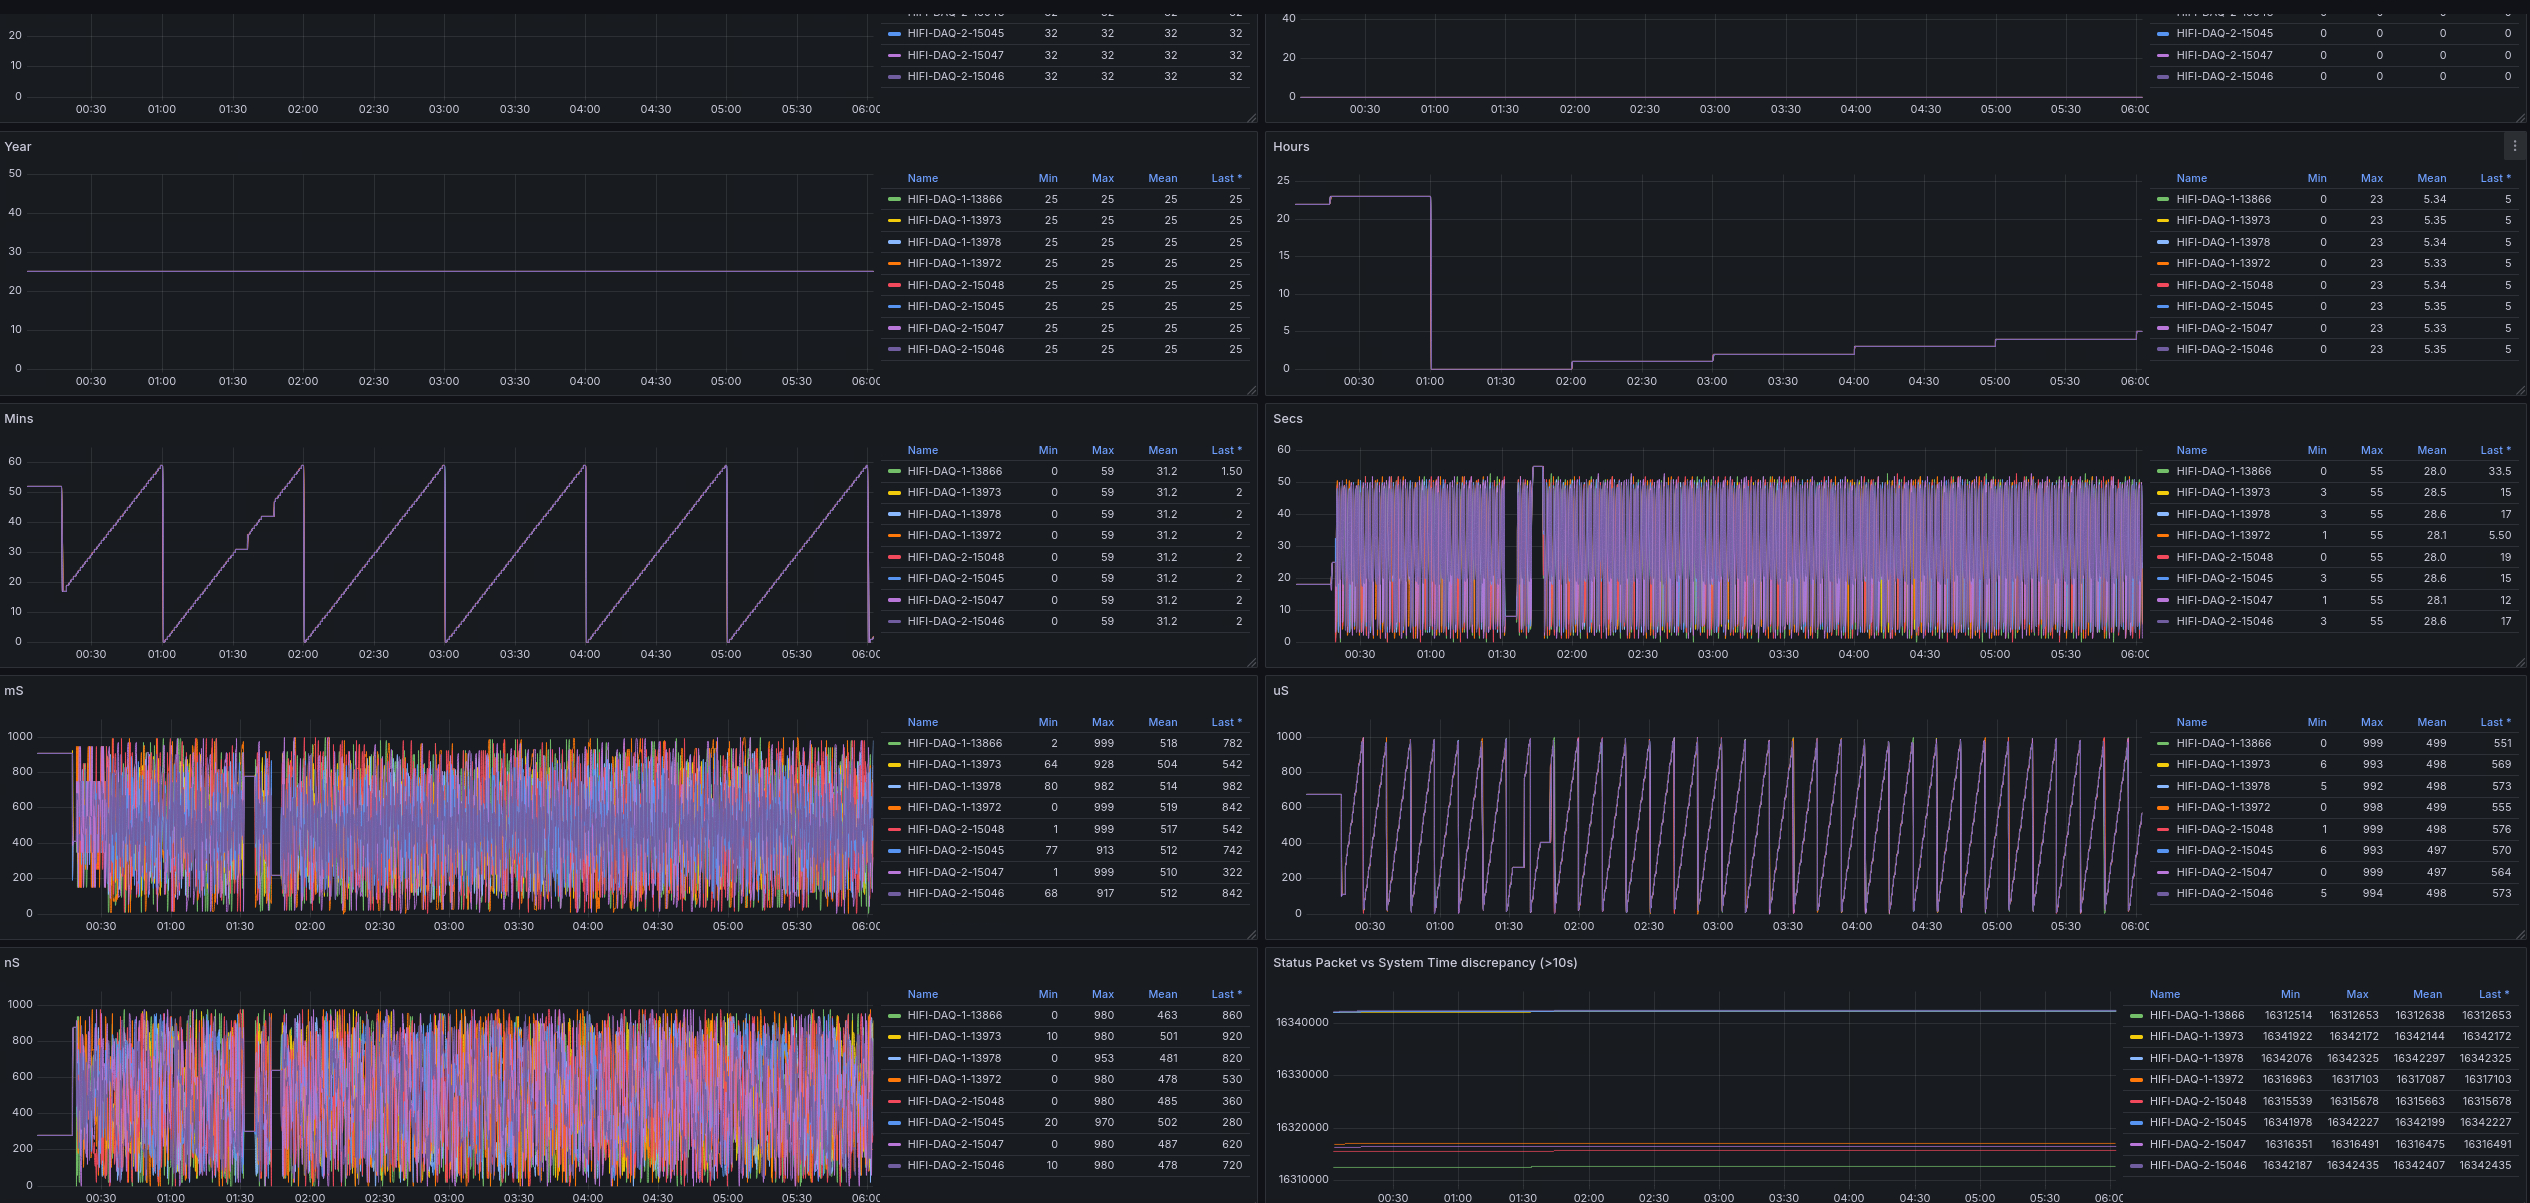The height and width of the screenshot is (1203, 2530).
Task: Open Status Packet vs System Time discrepancy title menu
Action: pyautogui.click(x=1425, y=963)
